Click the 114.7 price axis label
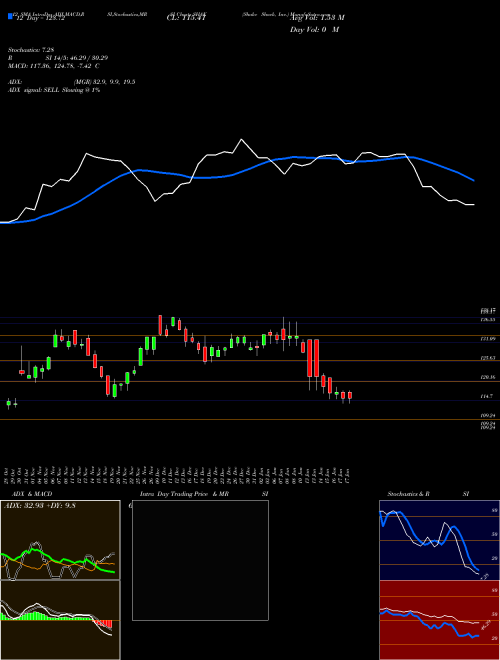 [487, 397]
